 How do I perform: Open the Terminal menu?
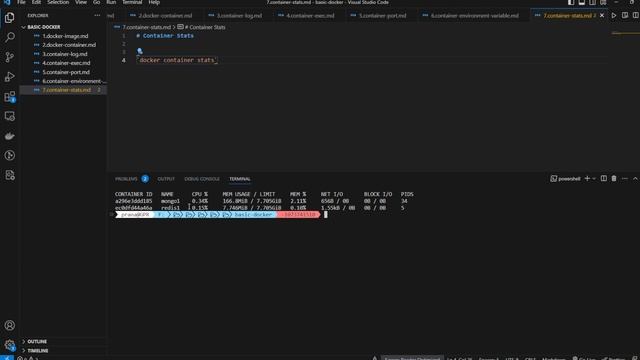pyautogui.click(x=132, y=2)
